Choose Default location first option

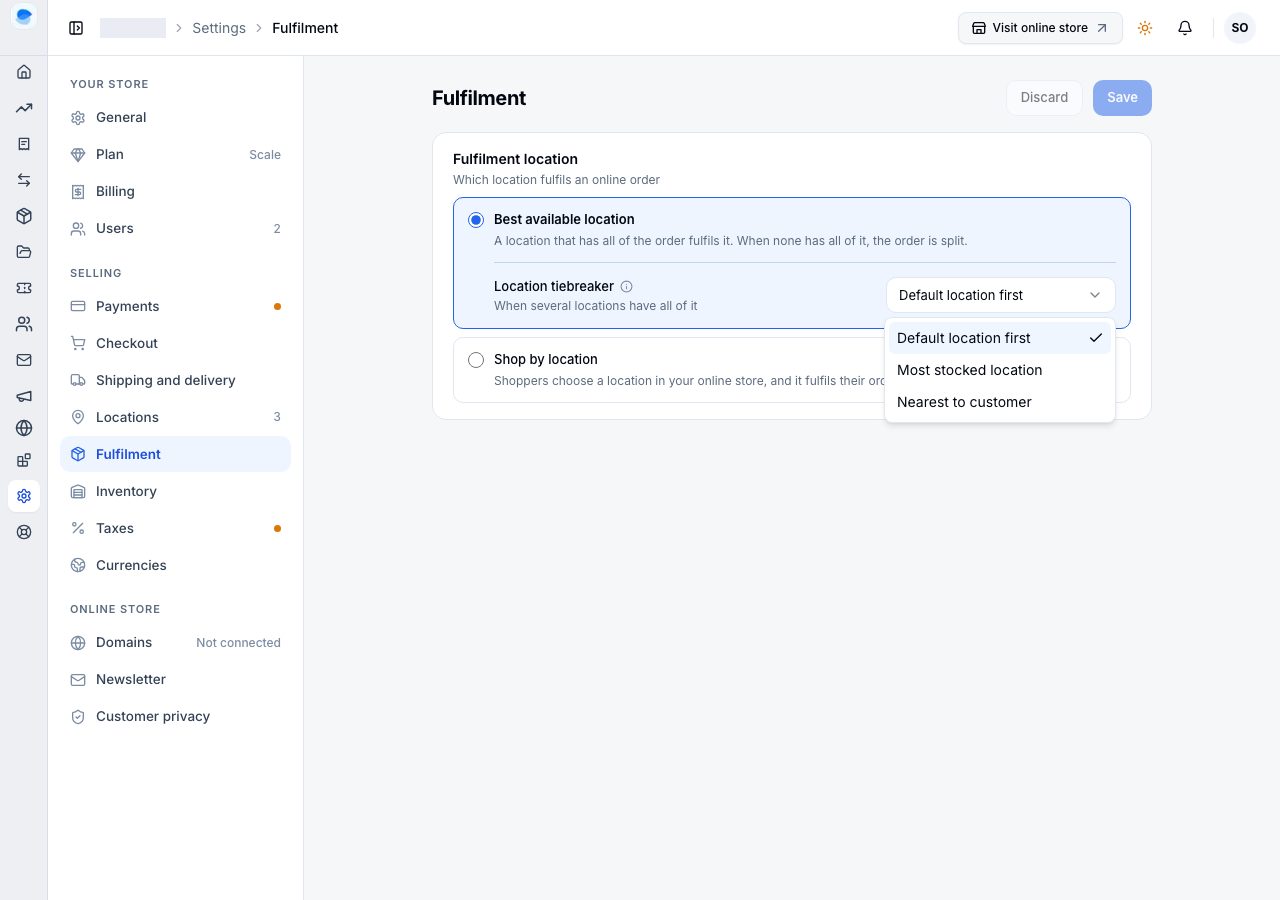click(1000, 338)
